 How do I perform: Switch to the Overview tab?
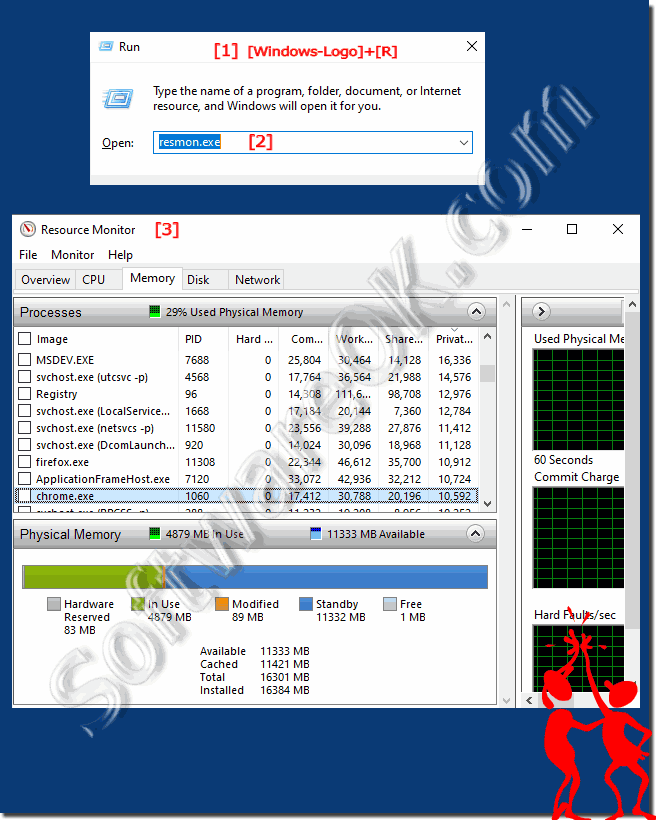46,280
